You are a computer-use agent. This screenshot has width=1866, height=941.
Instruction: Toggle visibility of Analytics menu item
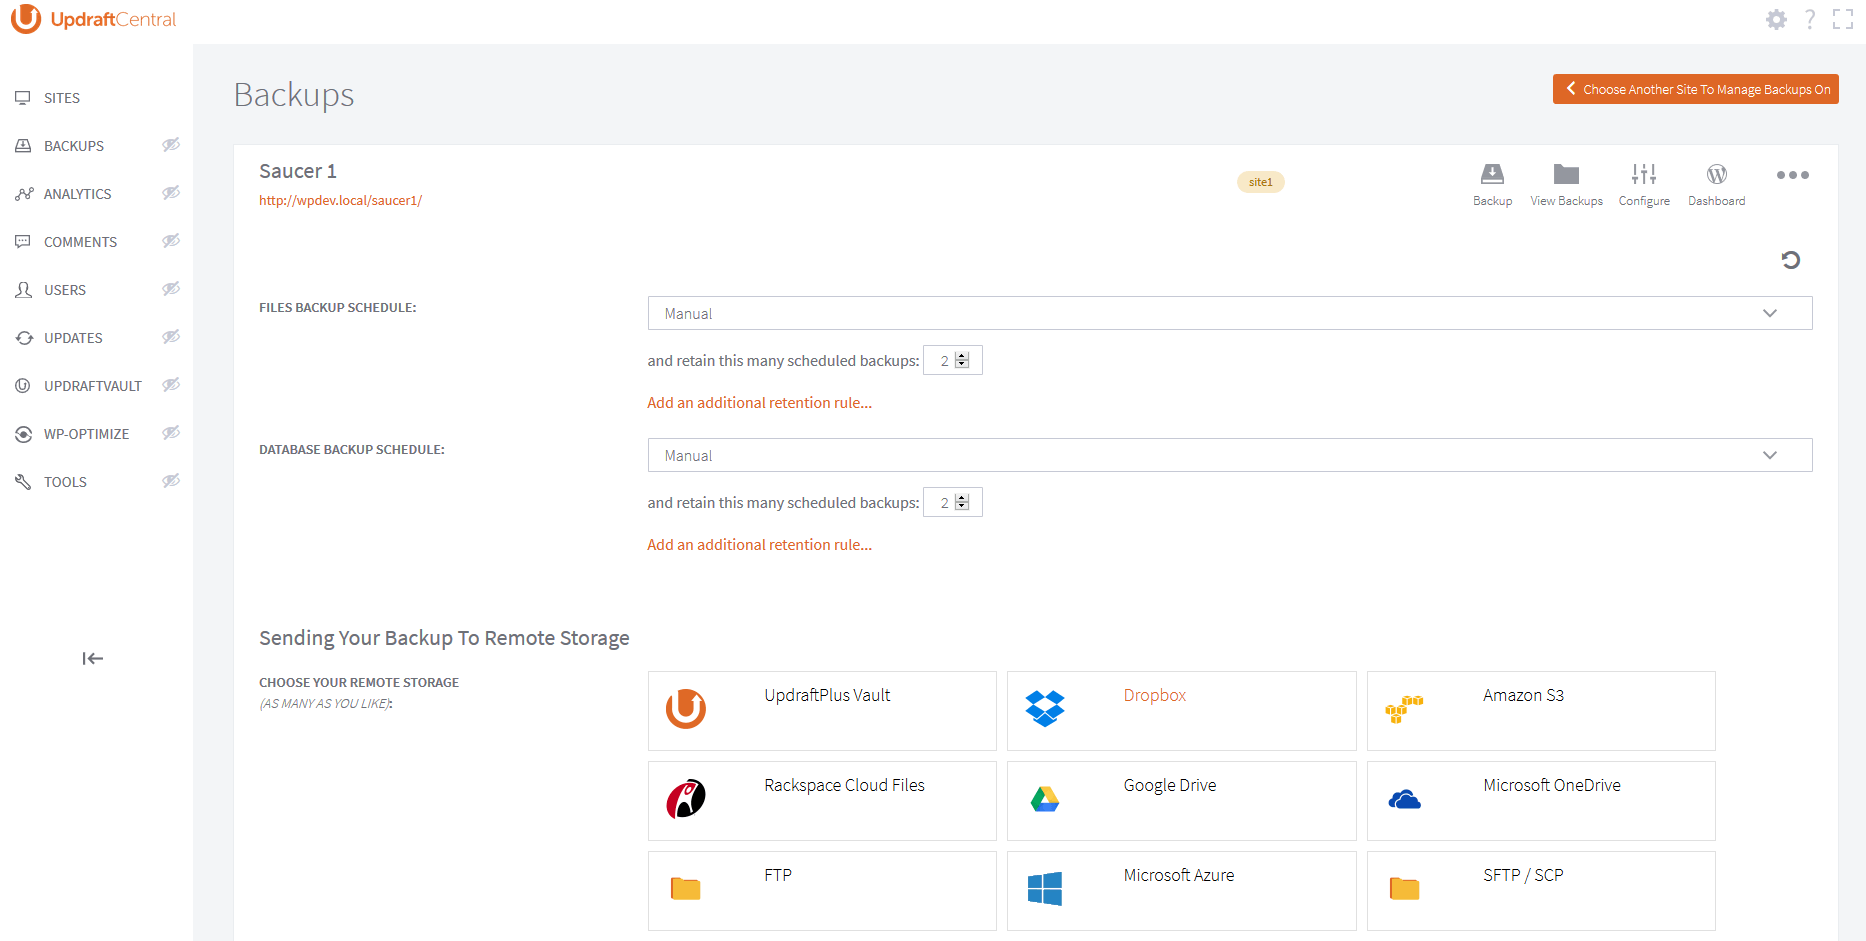pyautogui.click(x=171, y=193)
